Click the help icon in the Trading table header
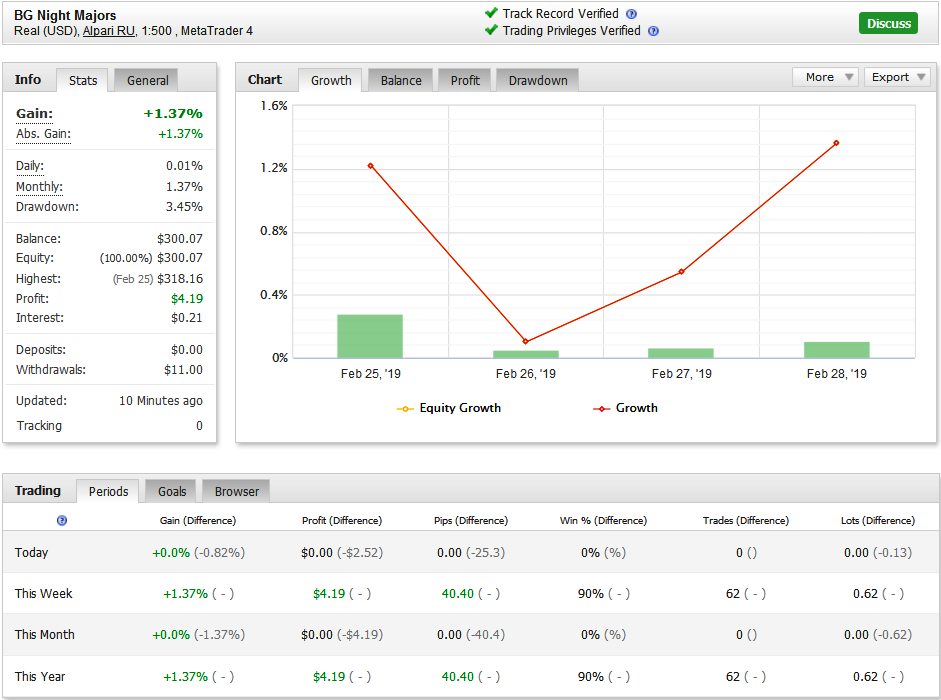This screenshot has height=700, width=941. click(62, 520)
